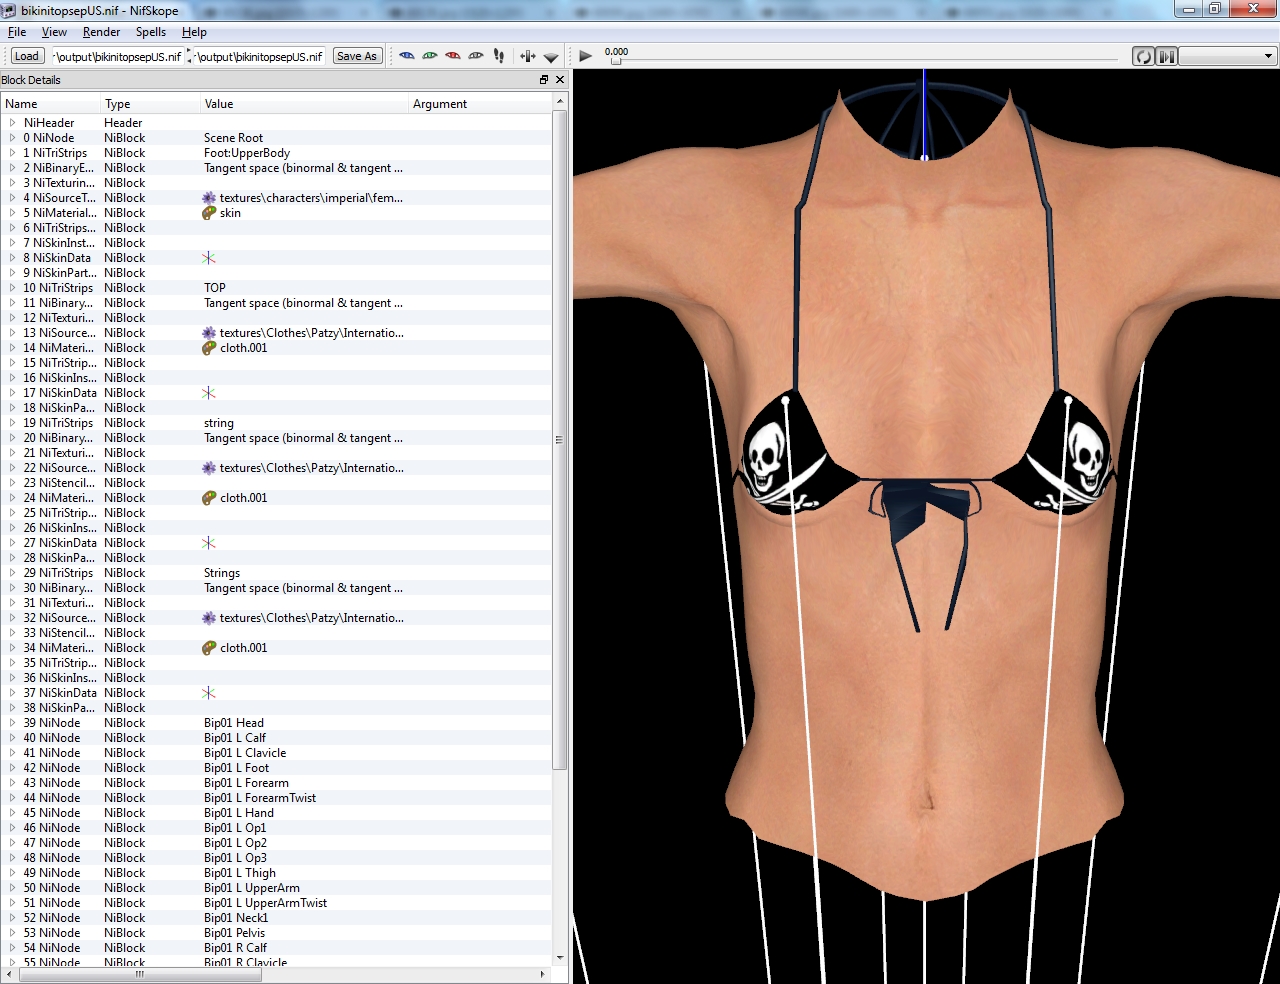Click texture icon in 22 NiSourceTexture row
Screen dimensions: 1280x984
[x=209, y=468]
